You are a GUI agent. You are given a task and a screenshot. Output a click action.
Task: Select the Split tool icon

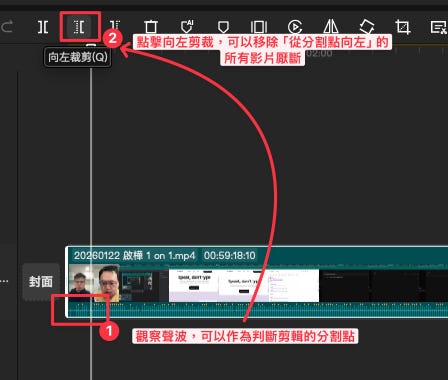(43, 27)
